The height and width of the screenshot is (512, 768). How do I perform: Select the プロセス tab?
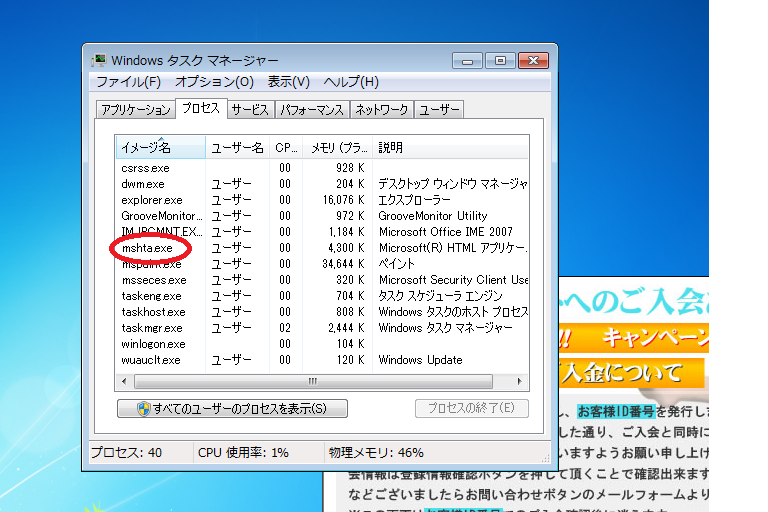(x=201, y=108)
